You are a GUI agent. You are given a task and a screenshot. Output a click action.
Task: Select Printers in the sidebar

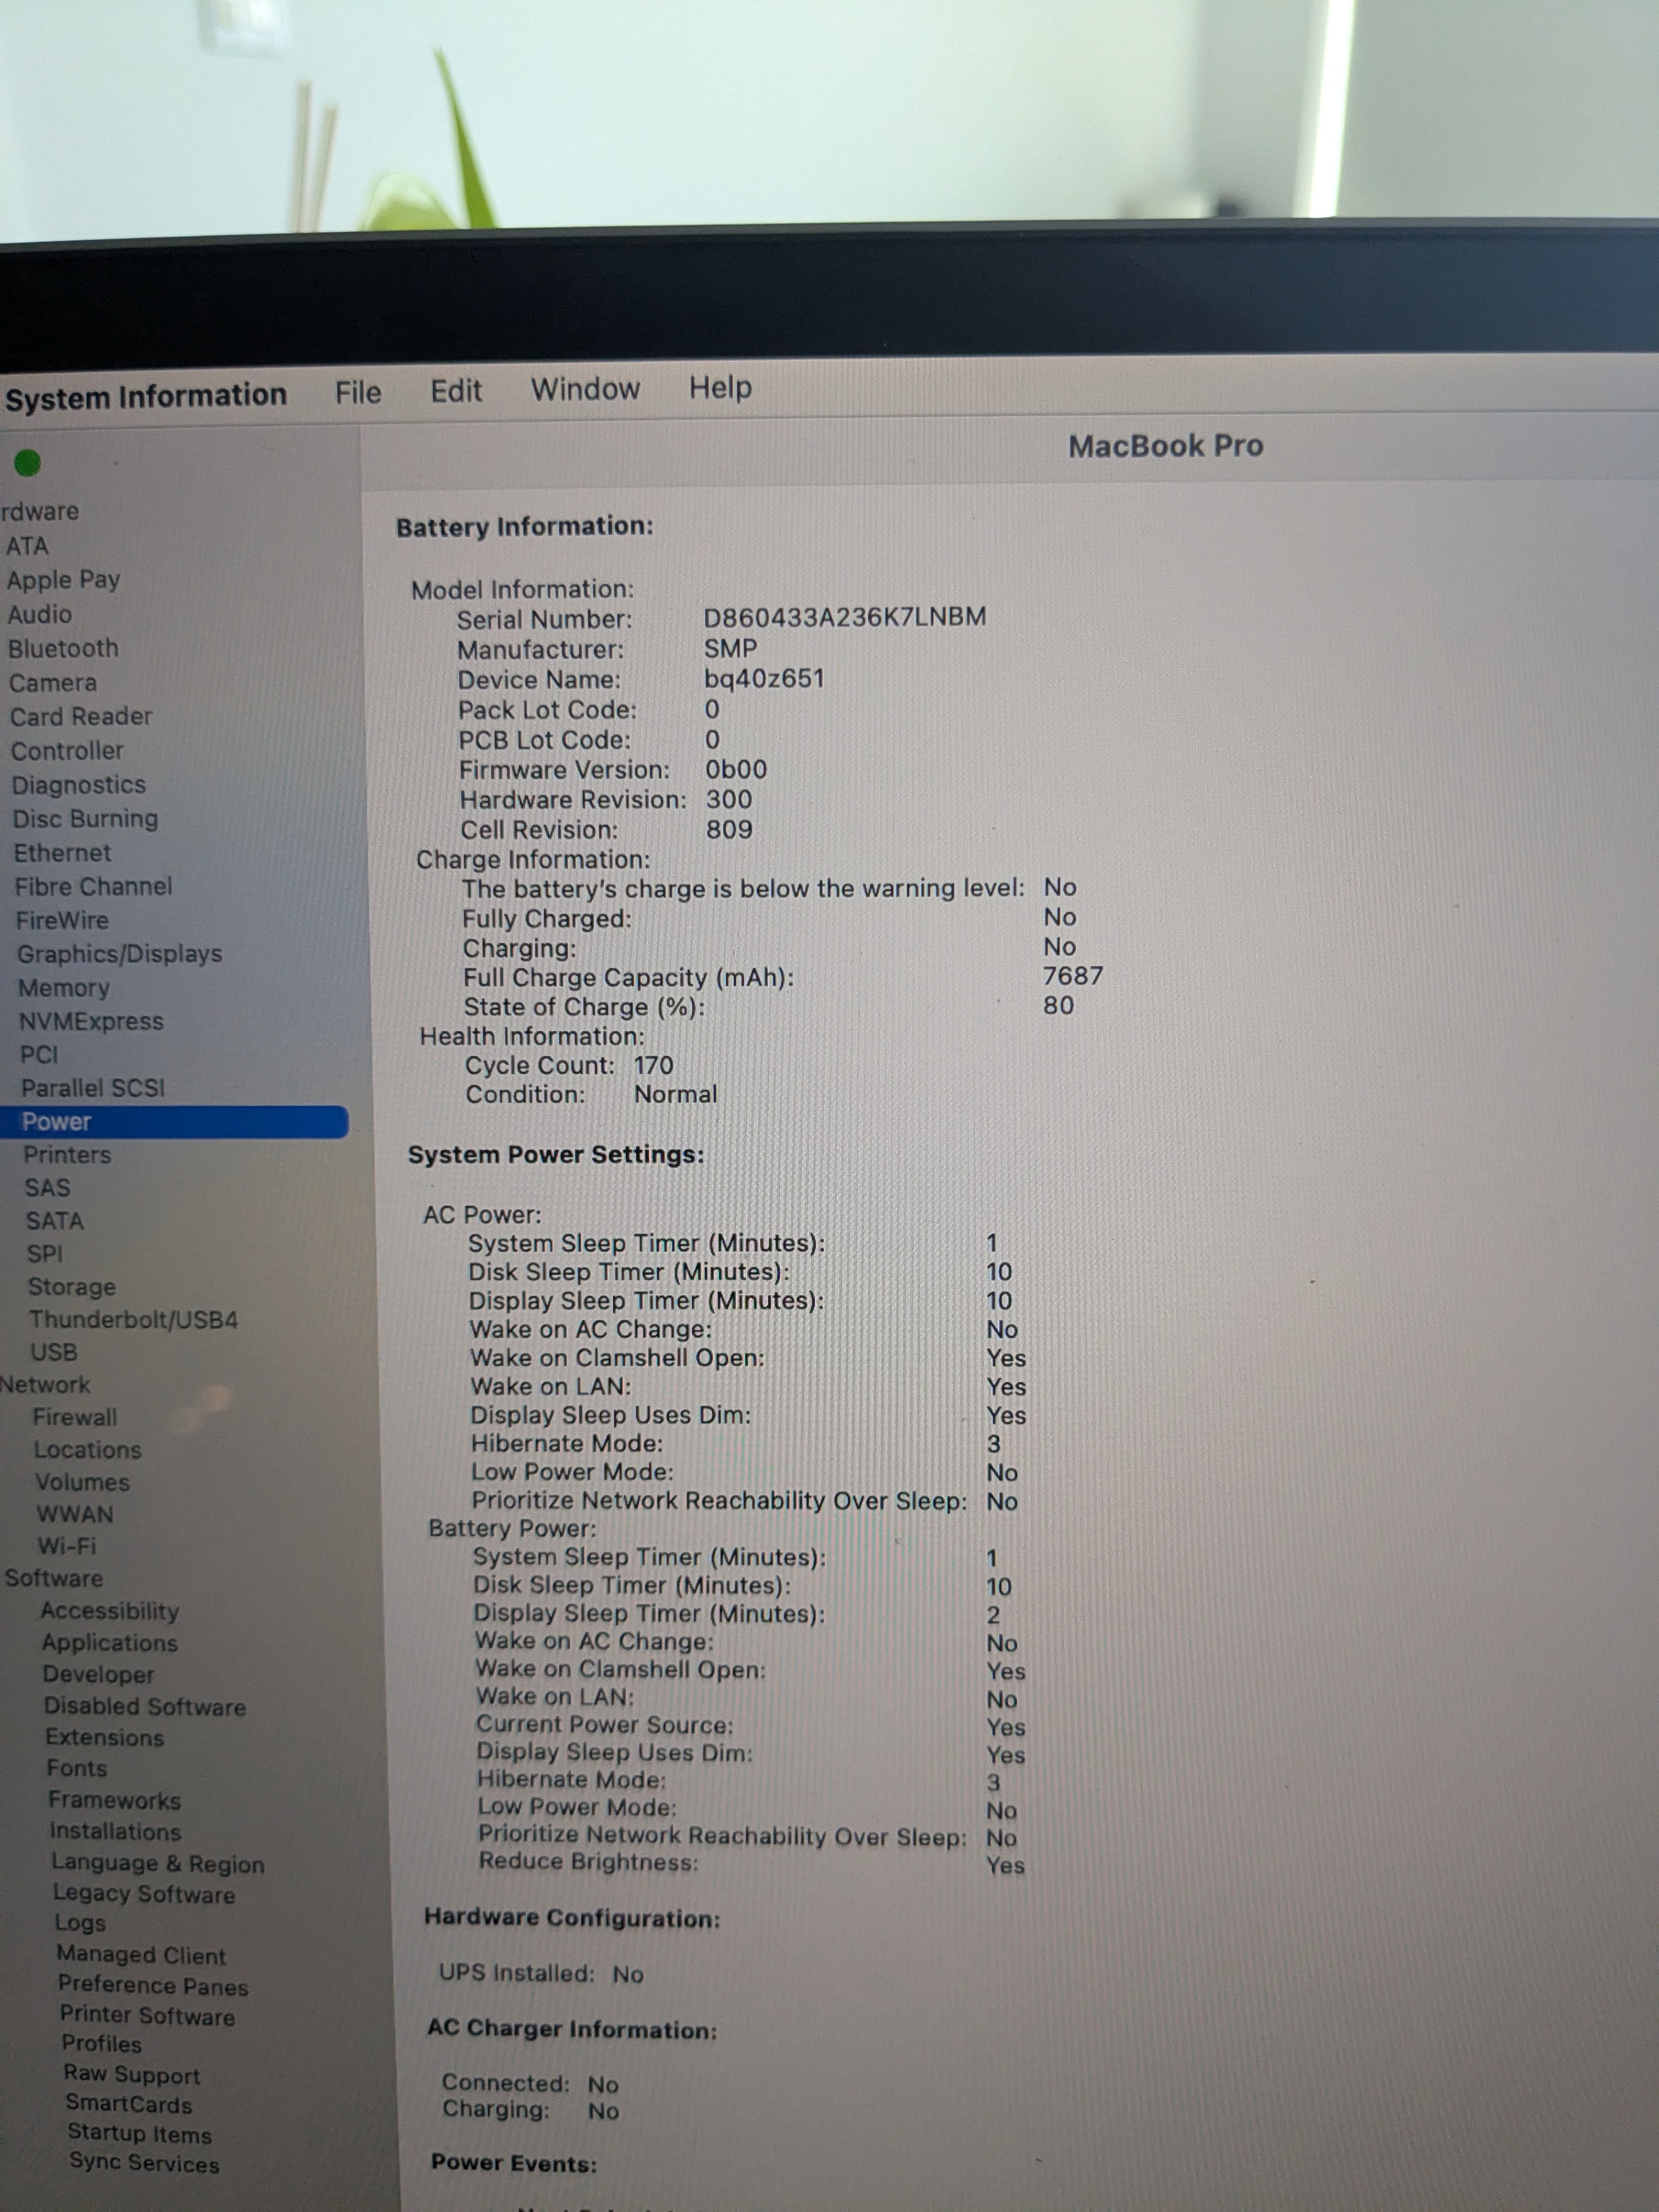(x=67, y=1155)
